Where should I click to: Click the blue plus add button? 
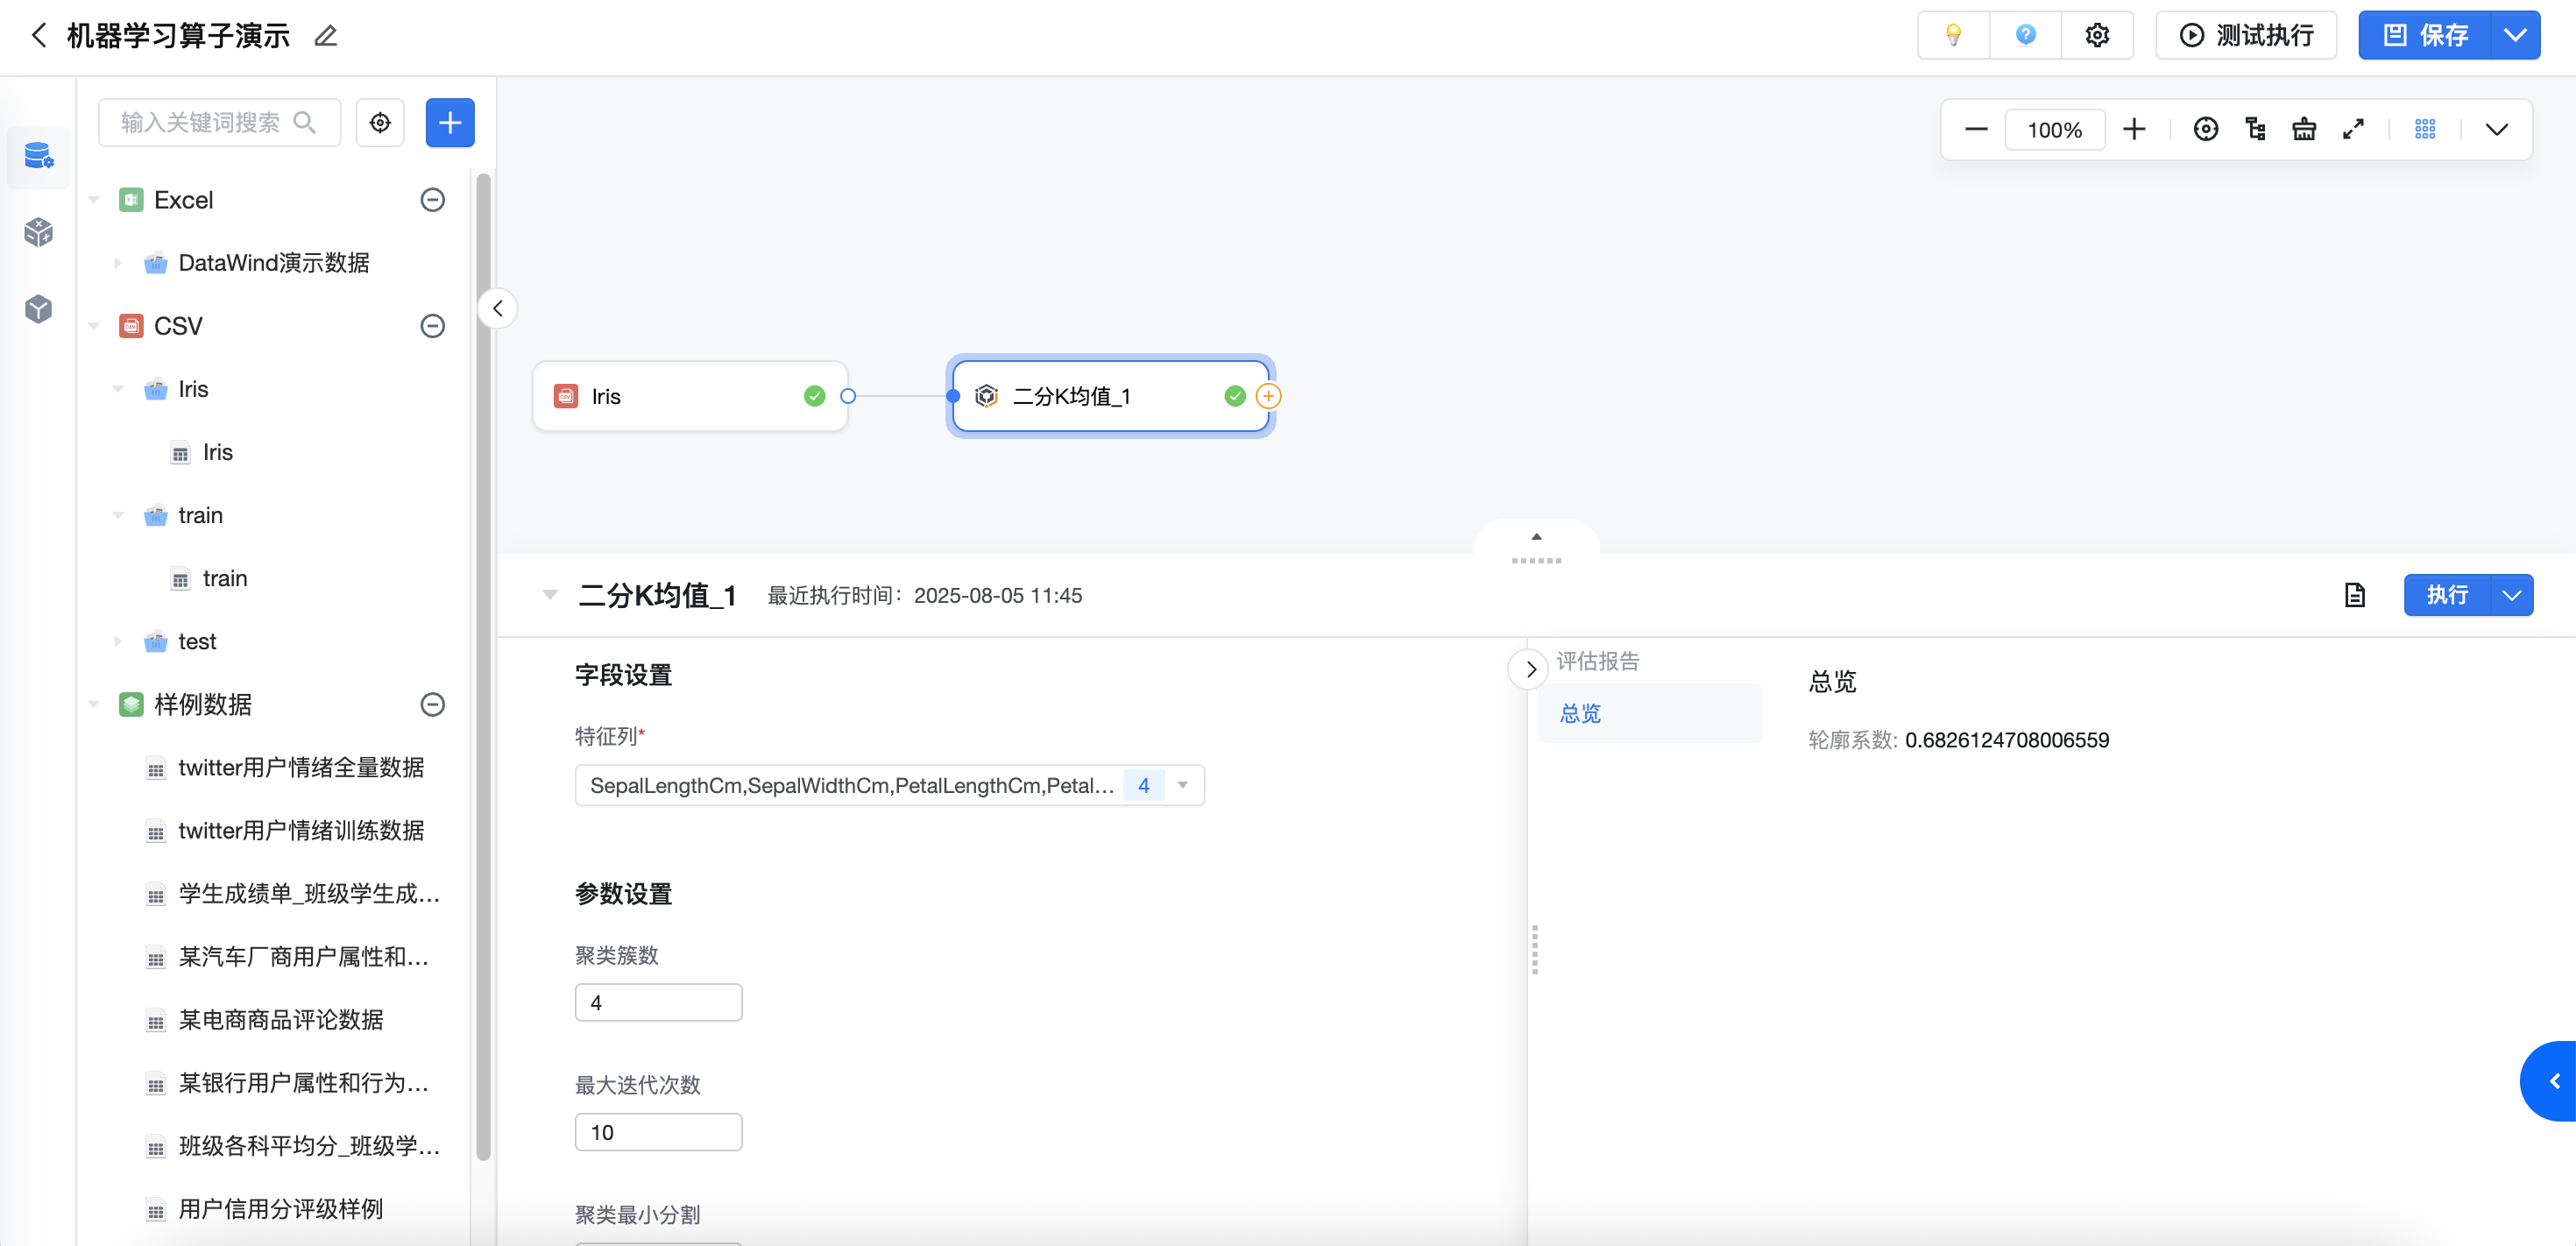pos(450,122)
